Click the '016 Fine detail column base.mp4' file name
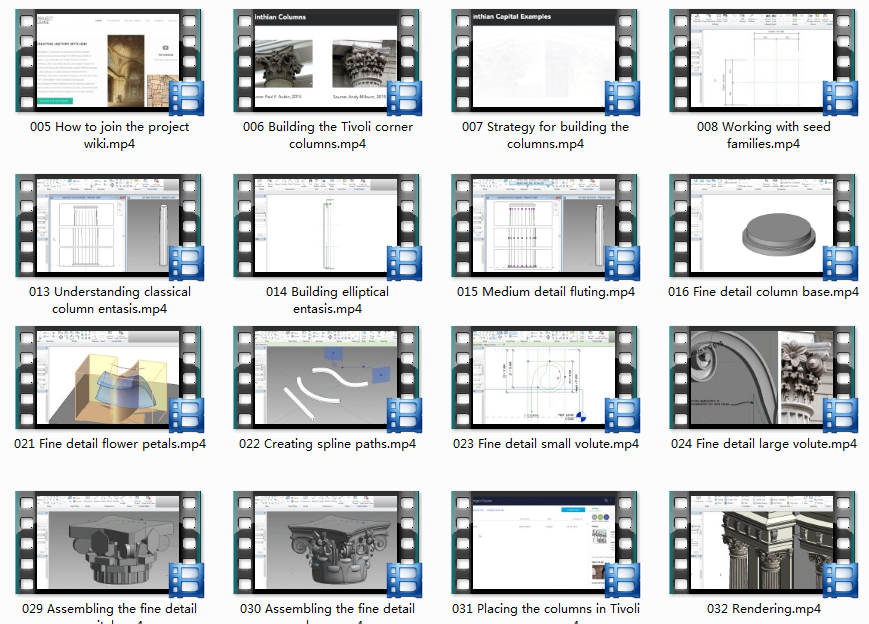Image resolution: width=869 pixels, height=624 pixels. coord(763,292)
